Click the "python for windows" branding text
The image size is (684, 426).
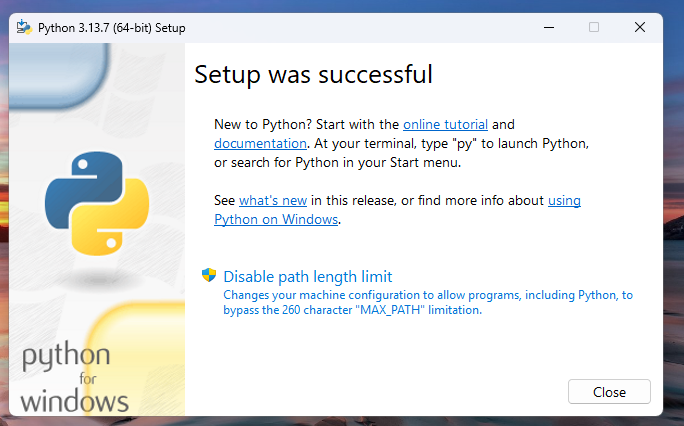75,379
